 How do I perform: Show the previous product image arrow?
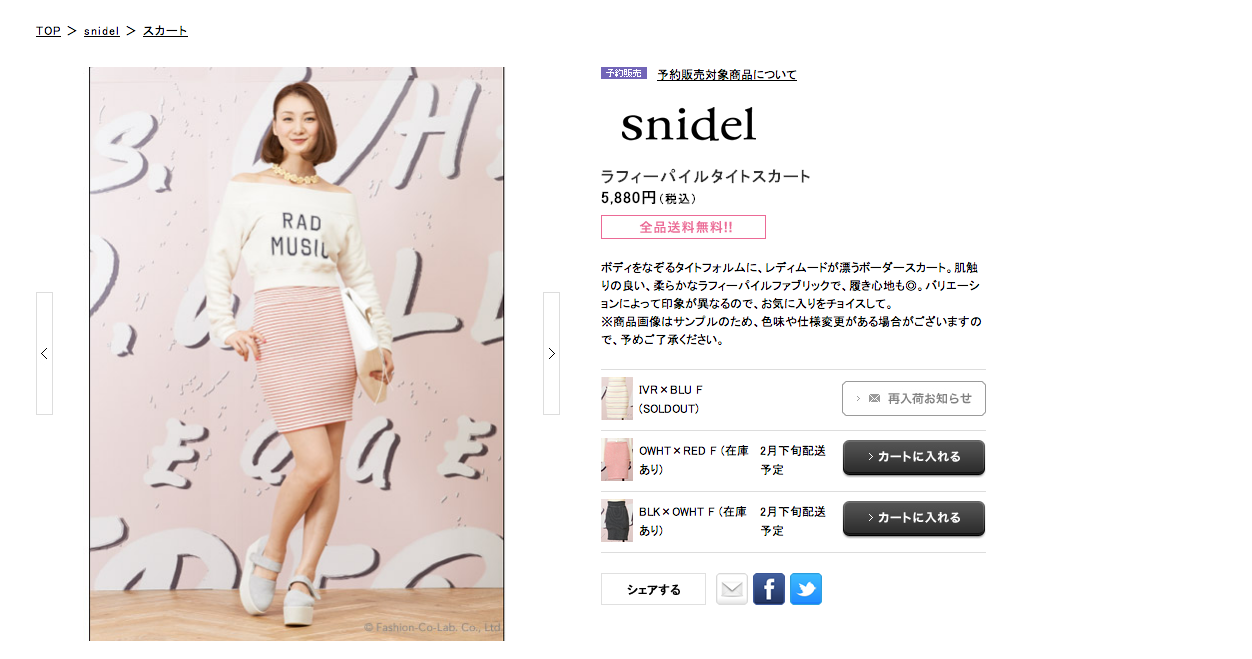point(44,353)
